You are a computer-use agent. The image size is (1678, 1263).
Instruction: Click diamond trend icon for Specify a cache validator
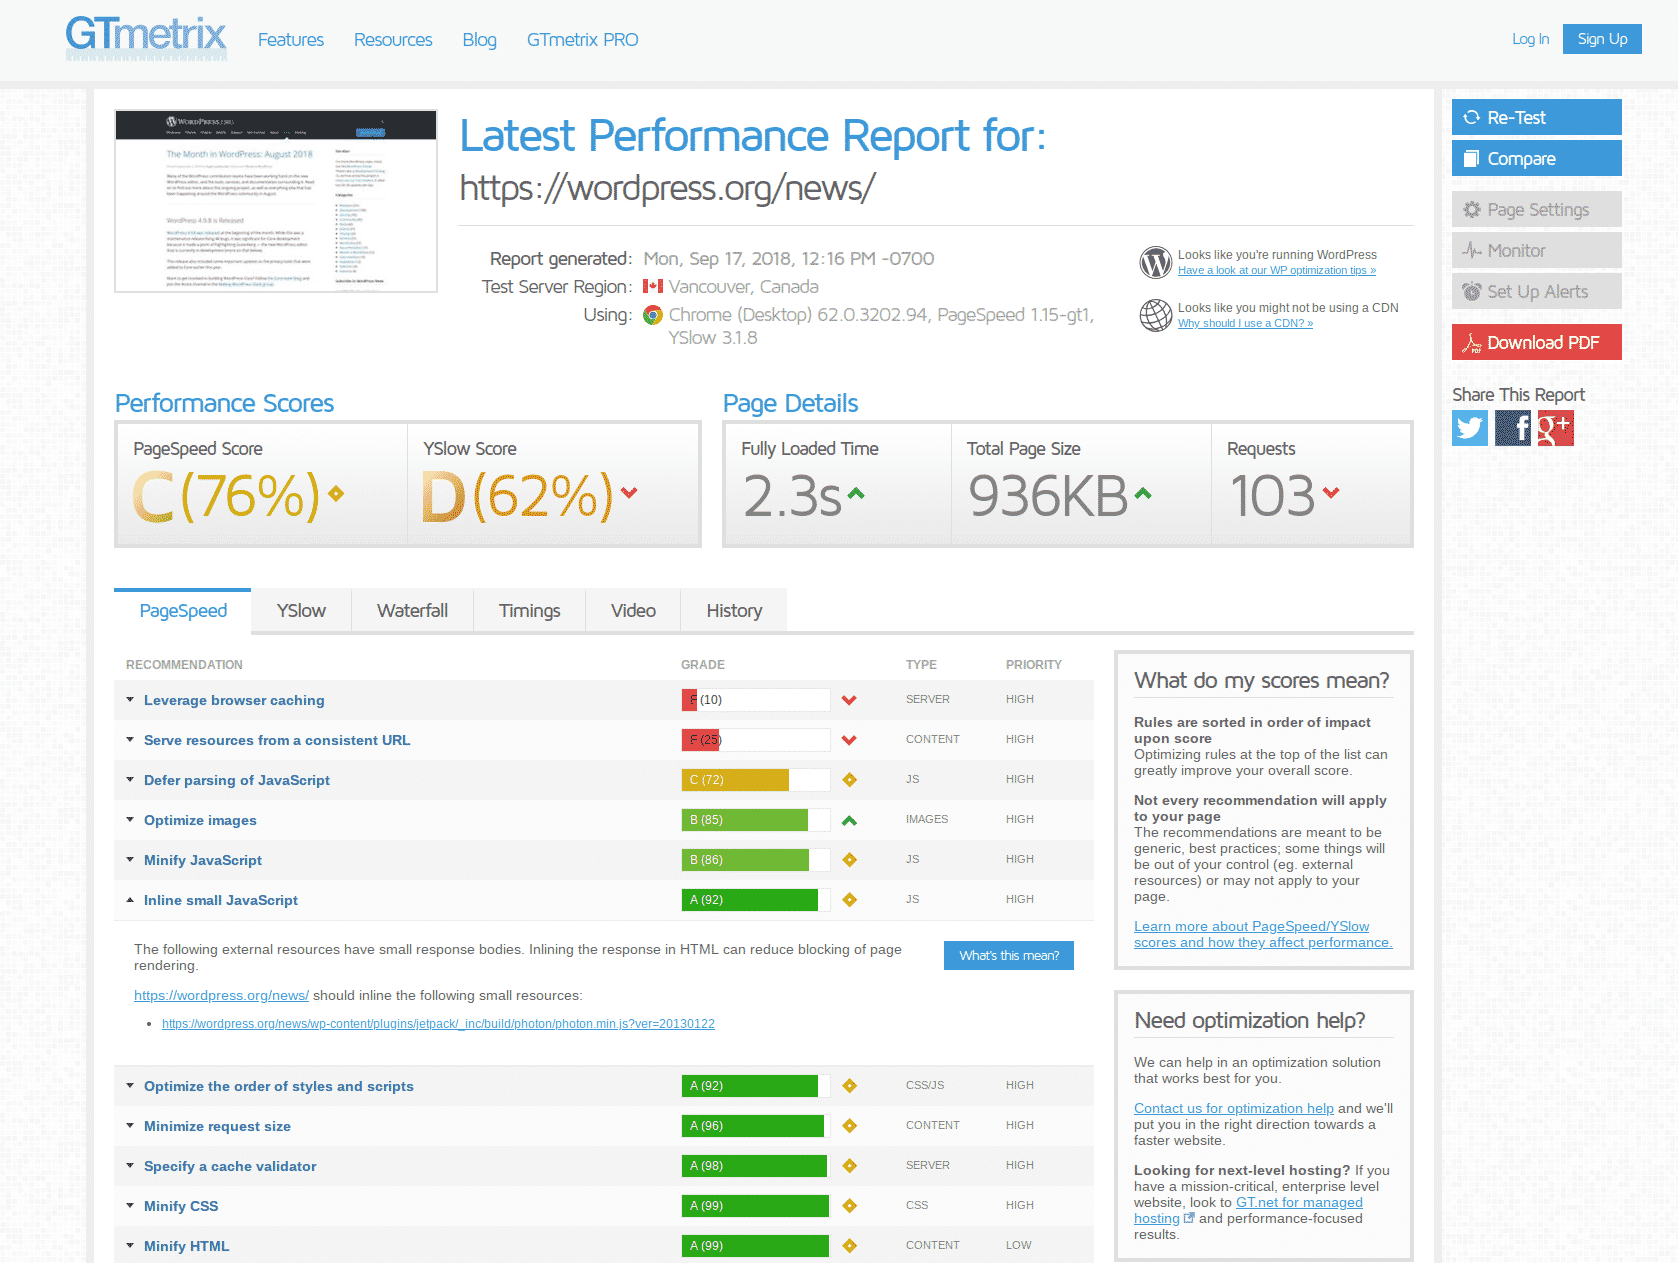coord(849,1166)
